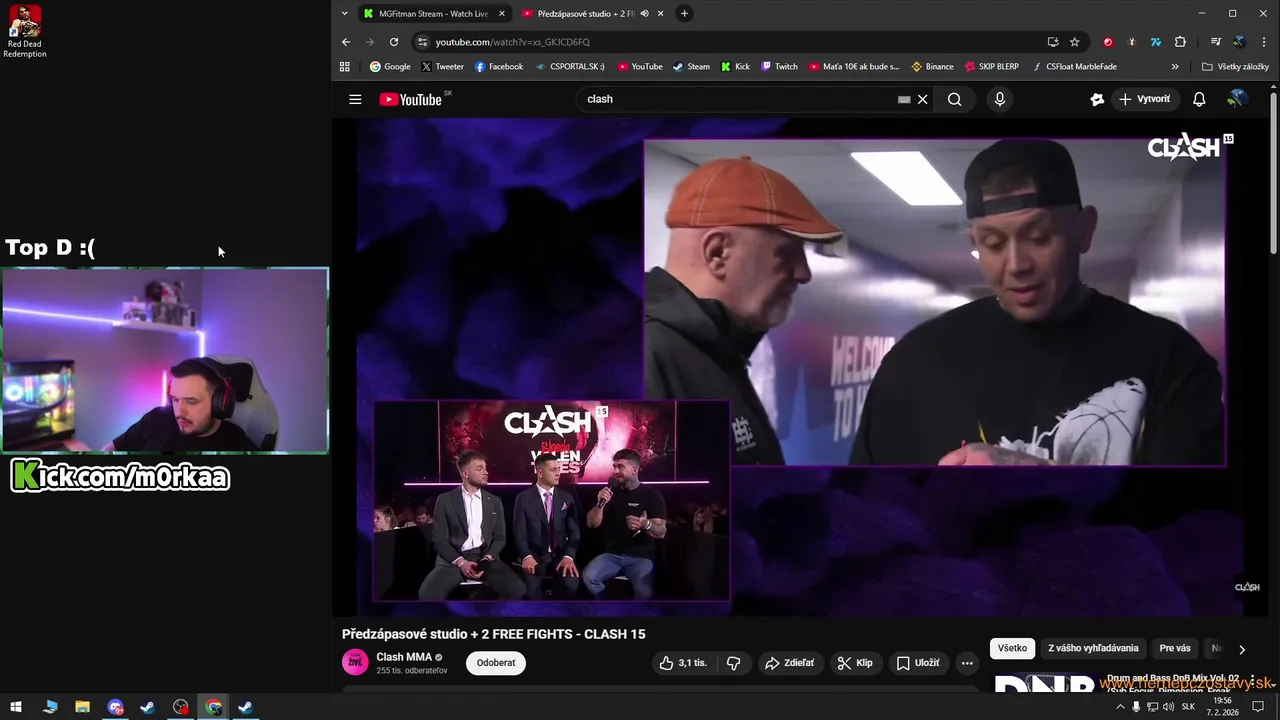Close the MGFitman Stream tab
Screen dimensions: 1280x720
pos(501,14)
